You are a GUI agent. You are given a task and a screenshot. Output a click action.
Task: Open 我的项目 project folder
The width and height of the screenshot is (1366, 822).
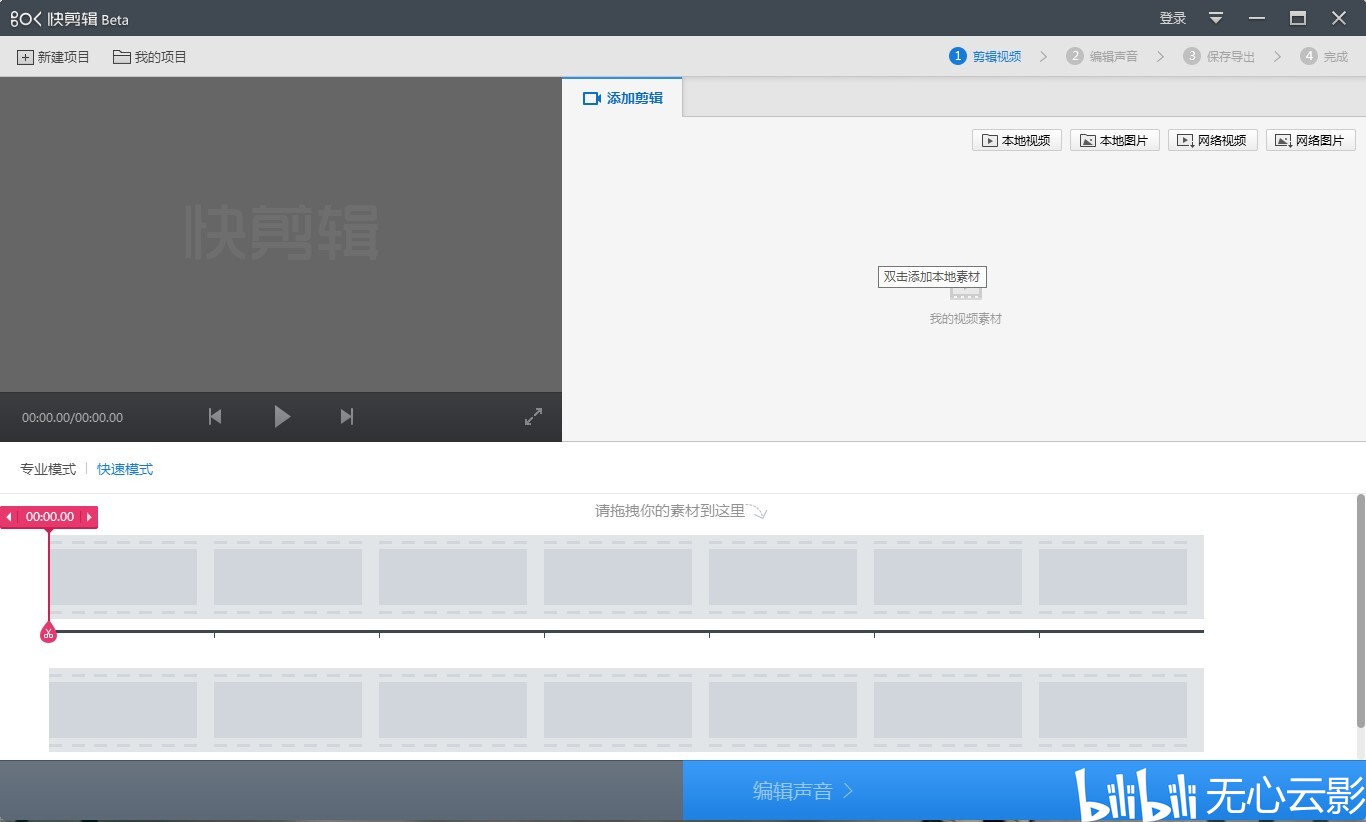(150, 57)
